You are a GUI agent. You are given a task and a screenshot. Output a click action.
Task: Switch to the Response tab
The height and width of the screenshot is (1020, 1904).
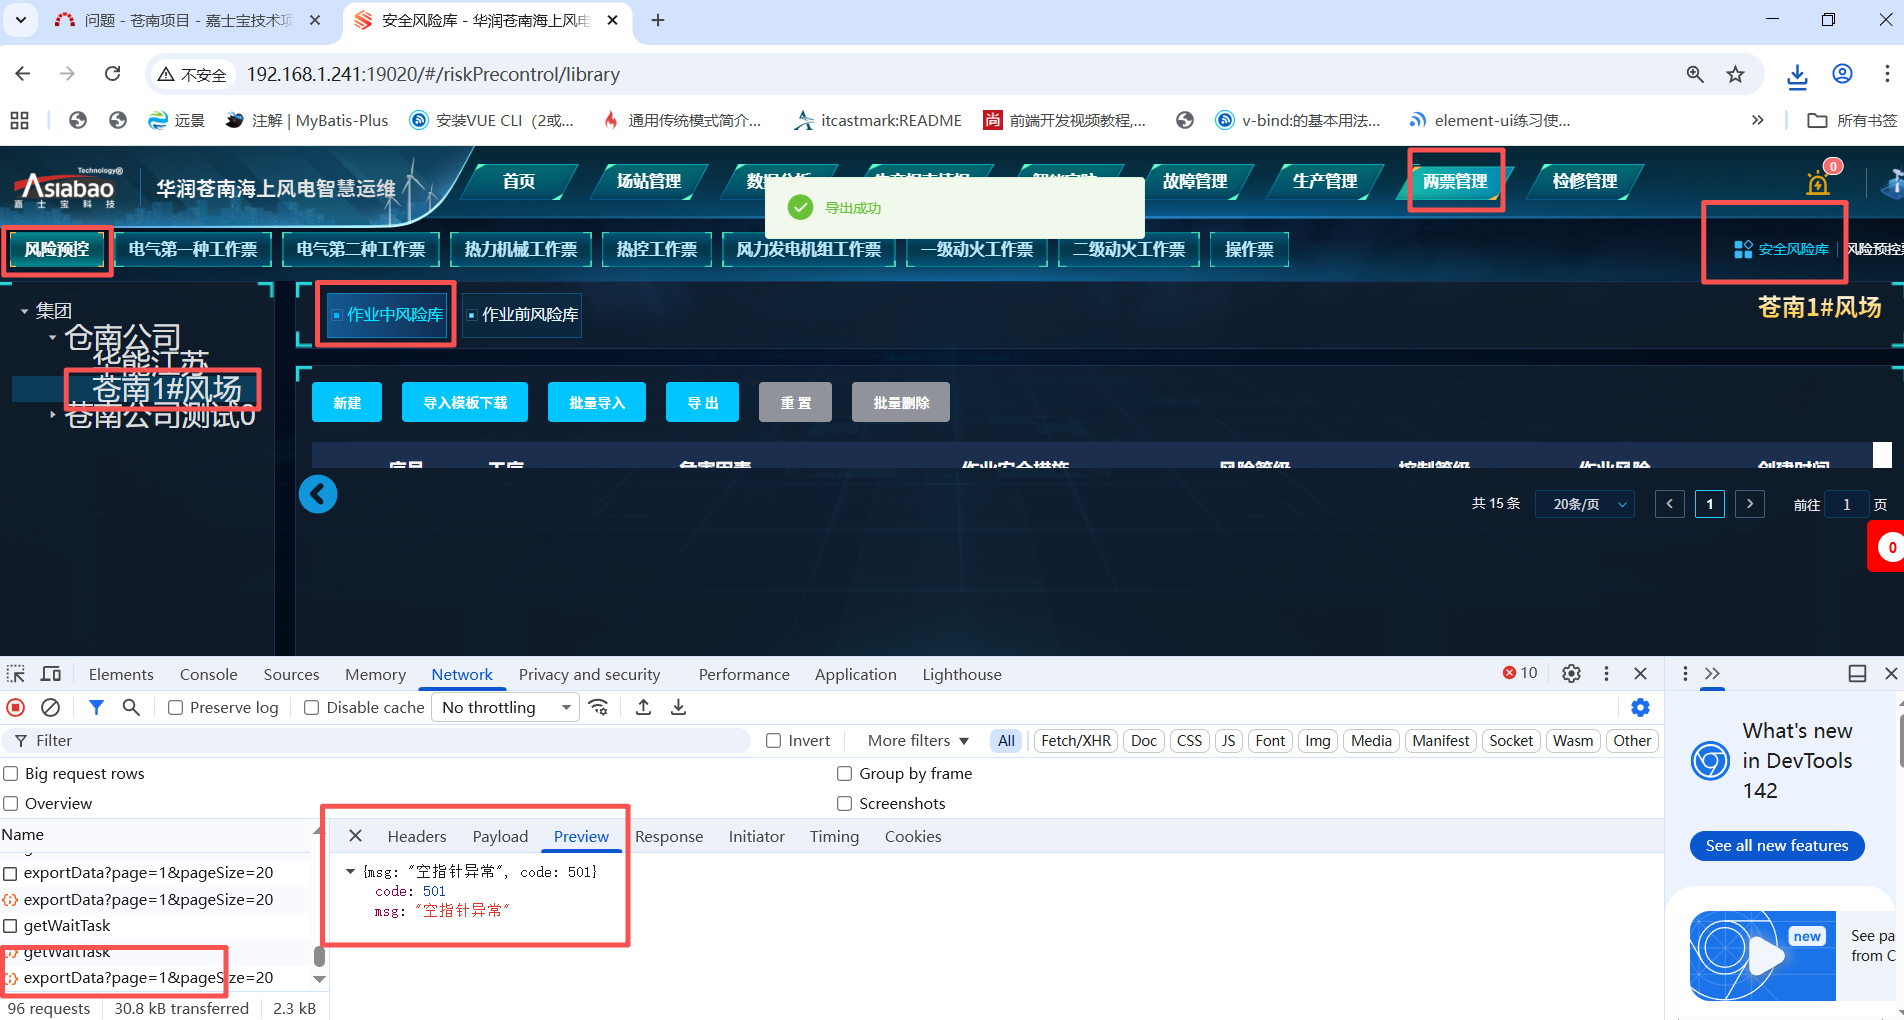click(668, 837)
